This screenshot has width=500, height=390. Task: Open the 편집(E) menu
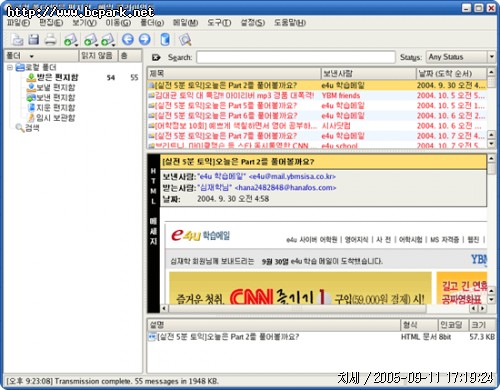click(51, 23)
